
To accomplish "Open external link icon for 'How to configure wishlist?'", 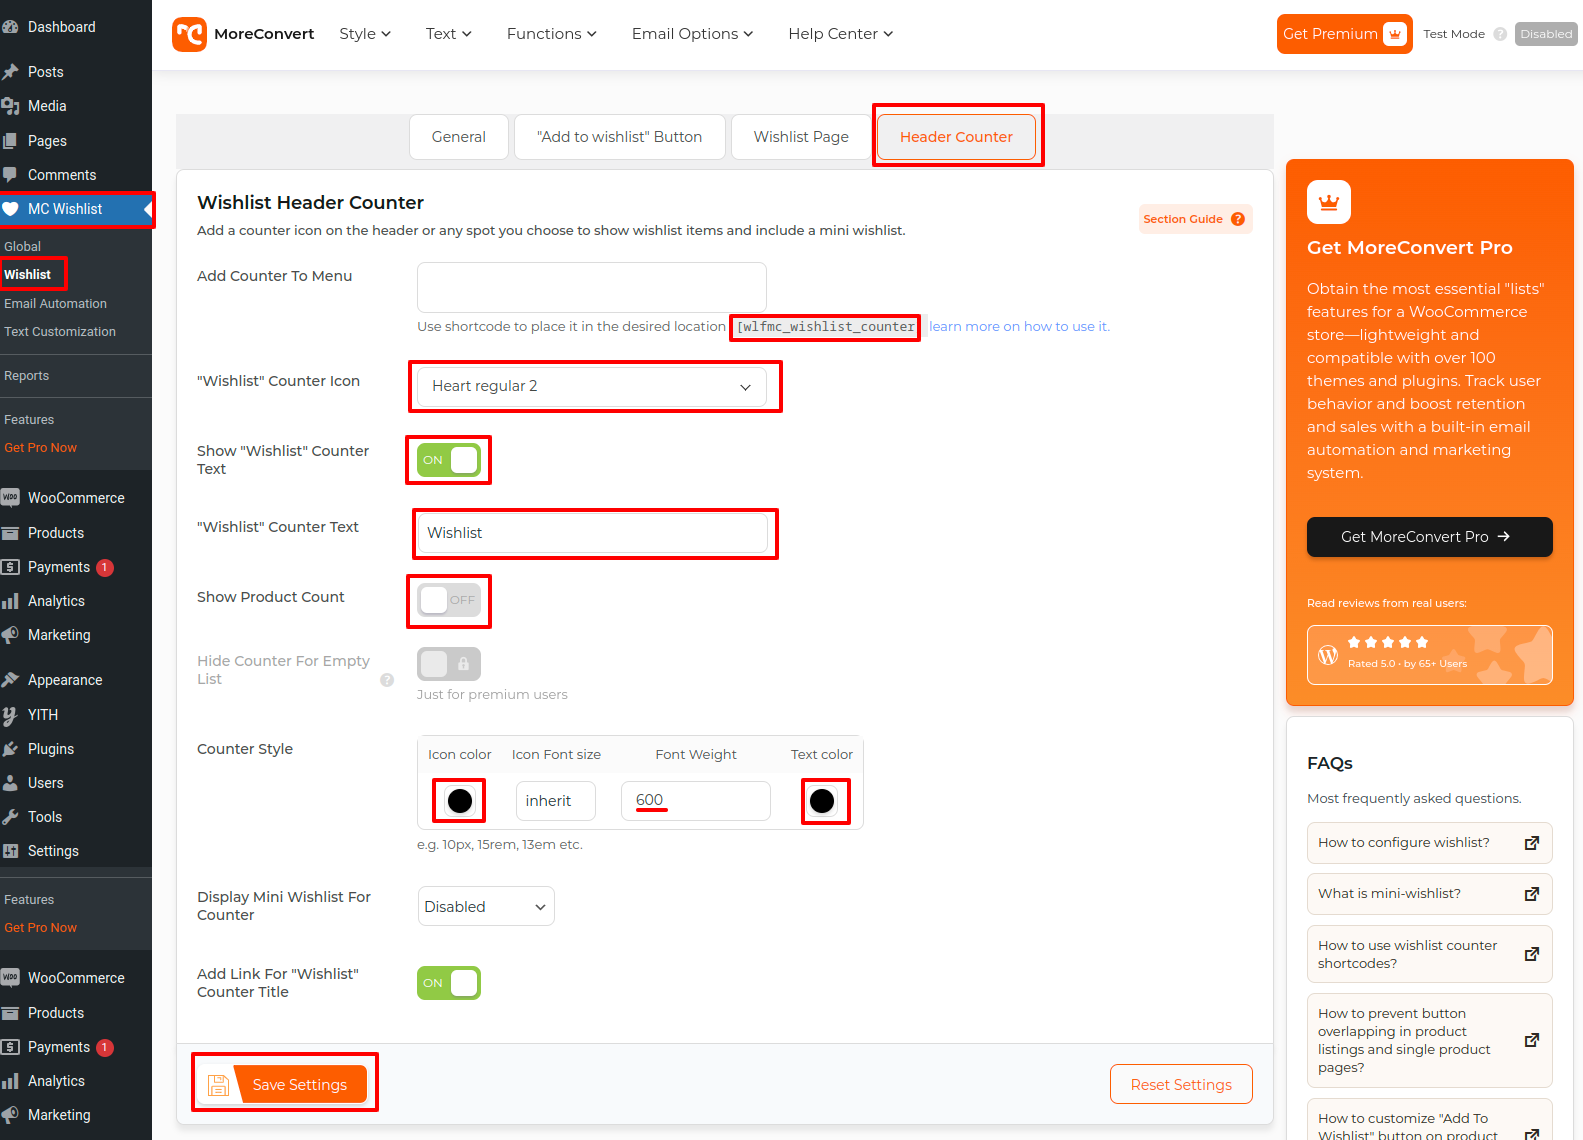I will point(1531,843).
